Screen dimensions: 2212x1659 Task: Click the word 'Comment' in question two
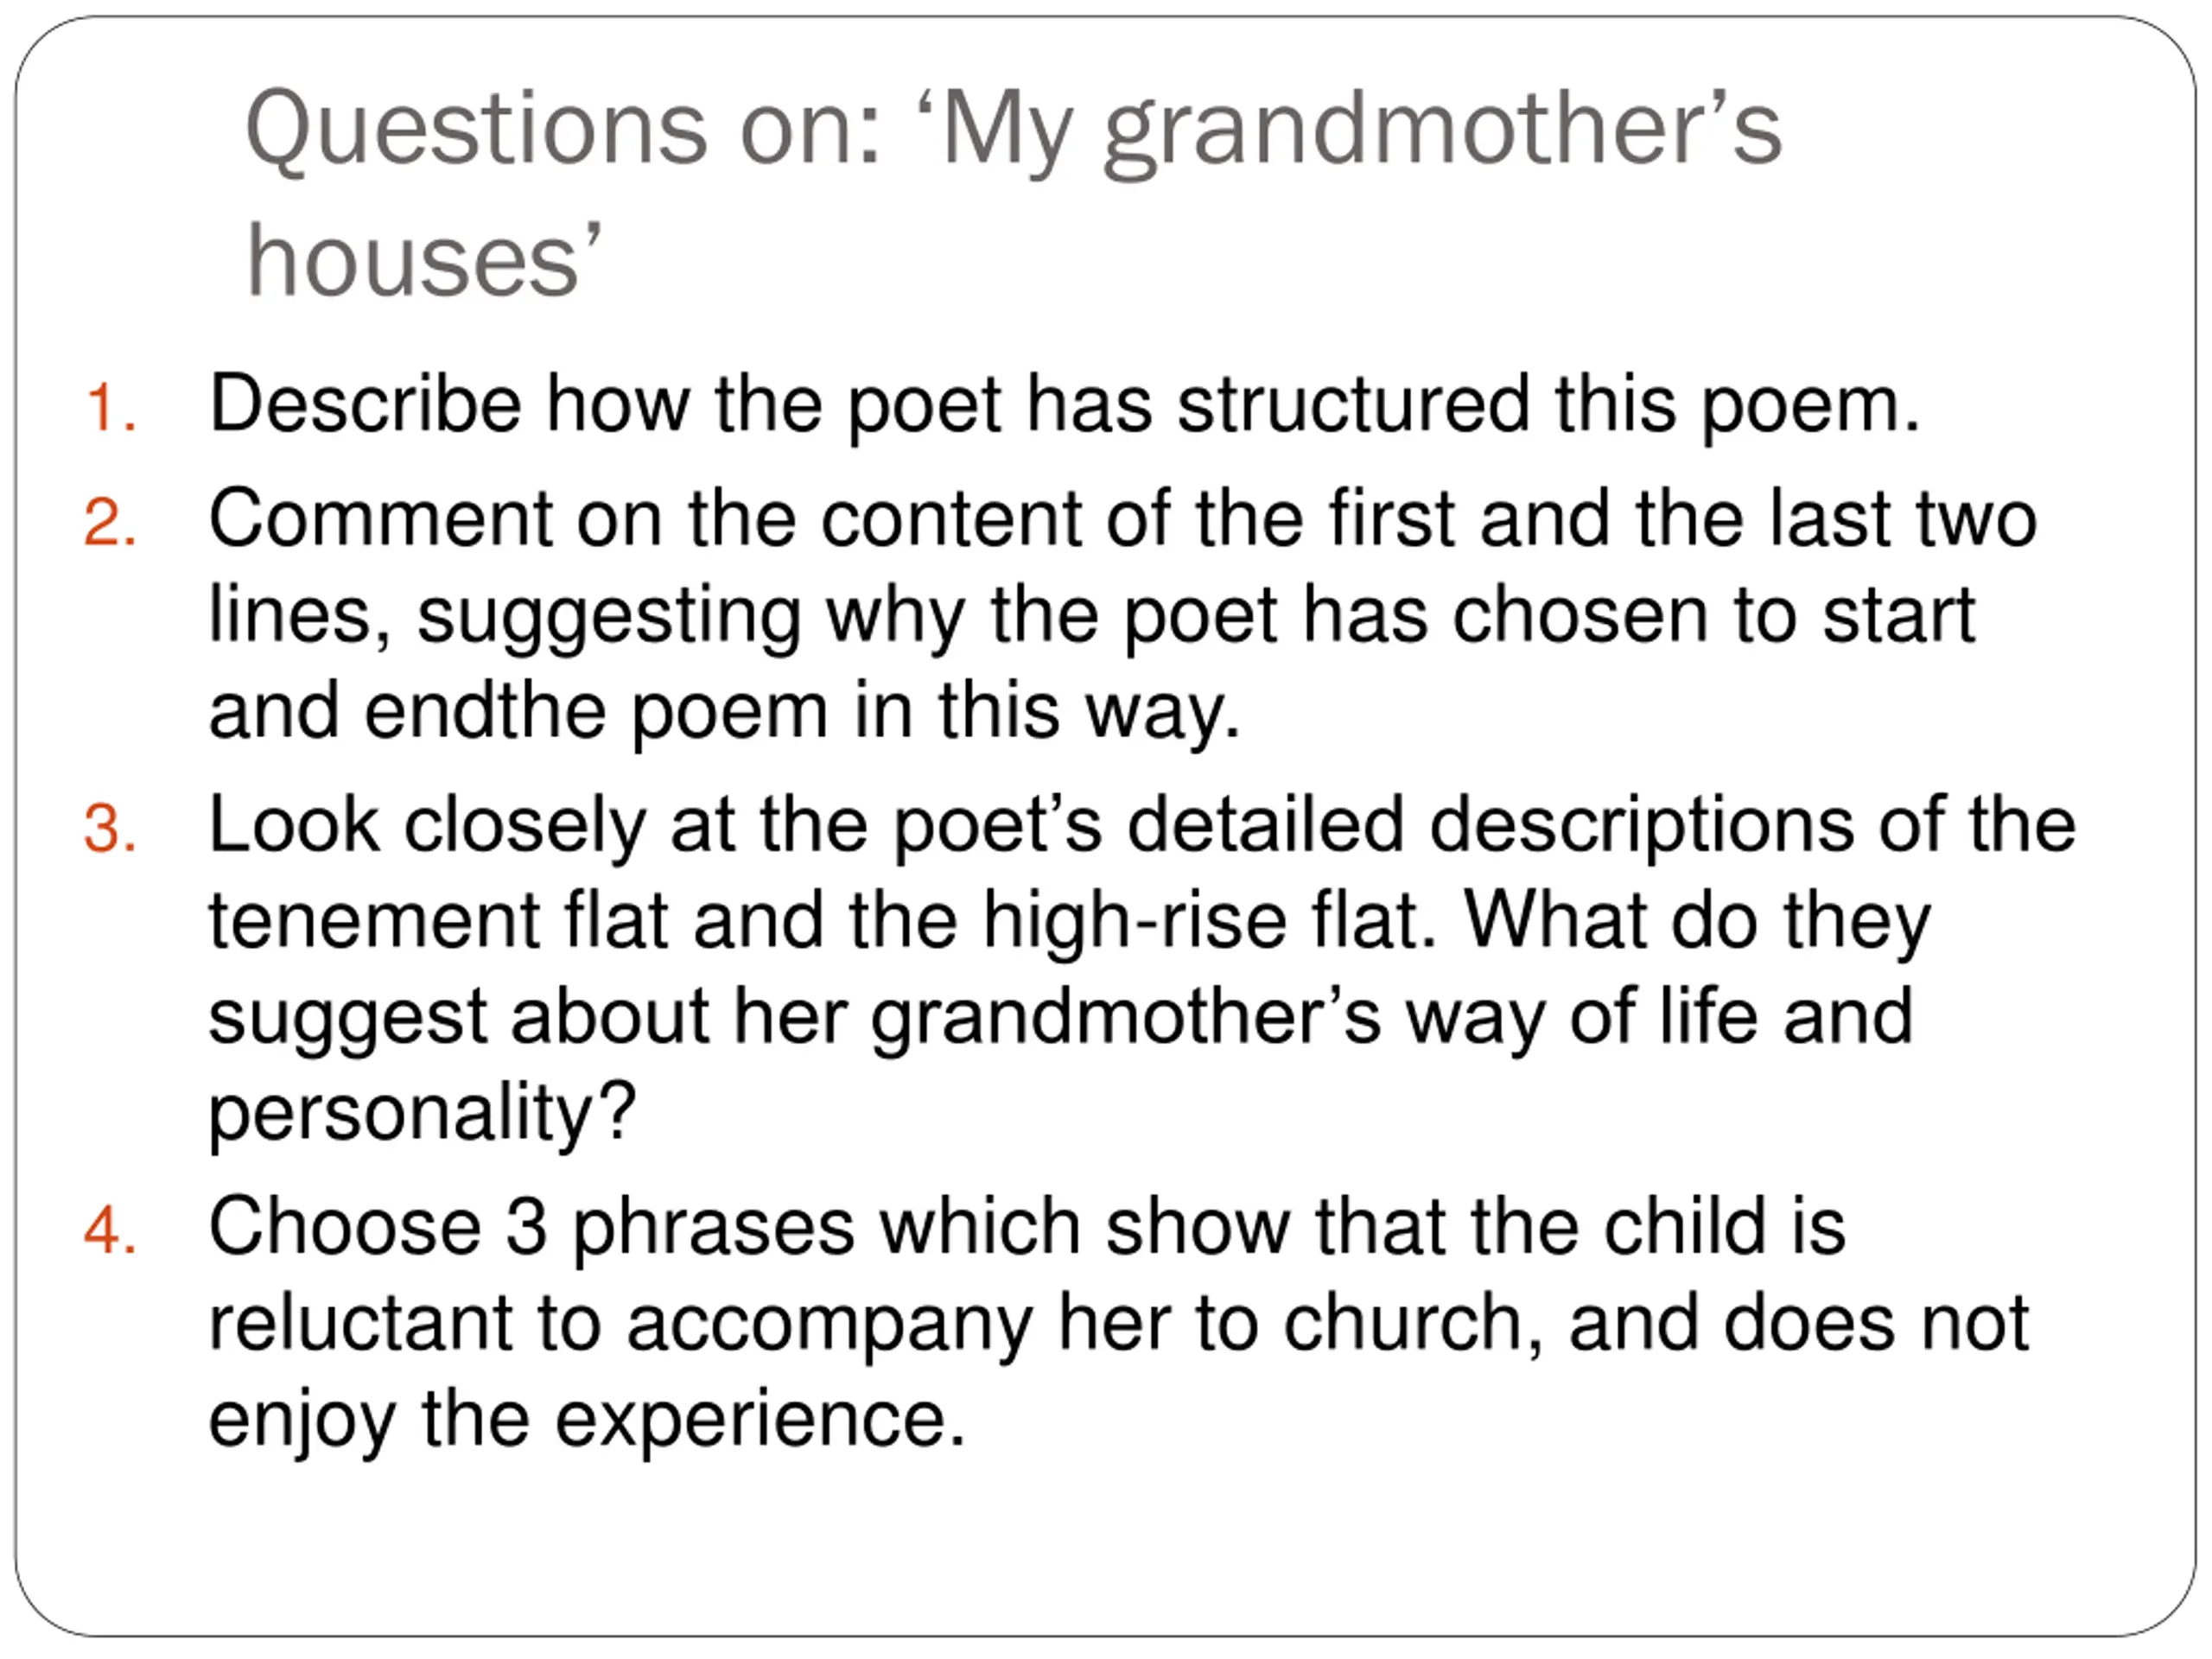(x=380, y=519)
